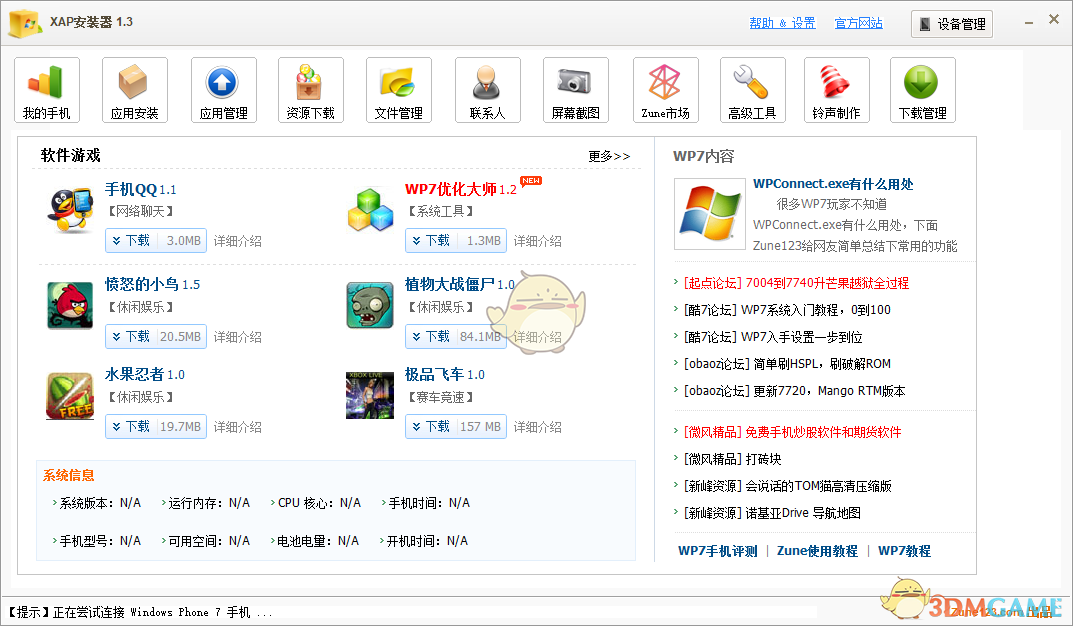Viewport: 1073px width, 626px height.
Task: View 详细介绍 for 愤怒的小鸟
Action: (237, 337)
